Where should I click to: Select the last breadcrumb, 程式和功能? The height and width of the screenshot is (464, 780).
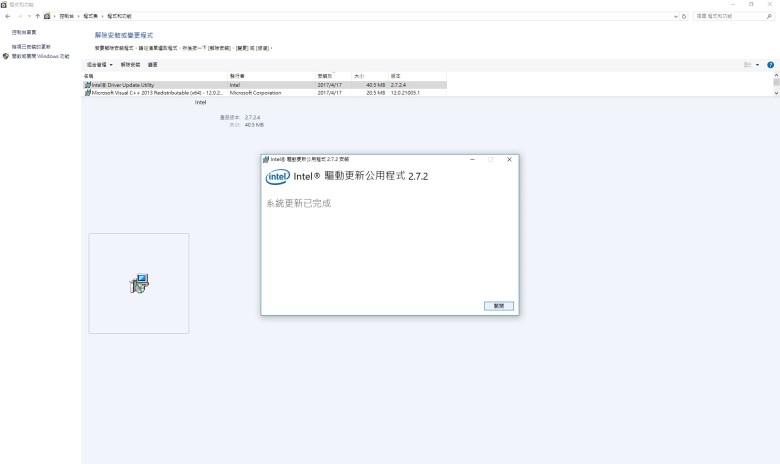point(119,16)
